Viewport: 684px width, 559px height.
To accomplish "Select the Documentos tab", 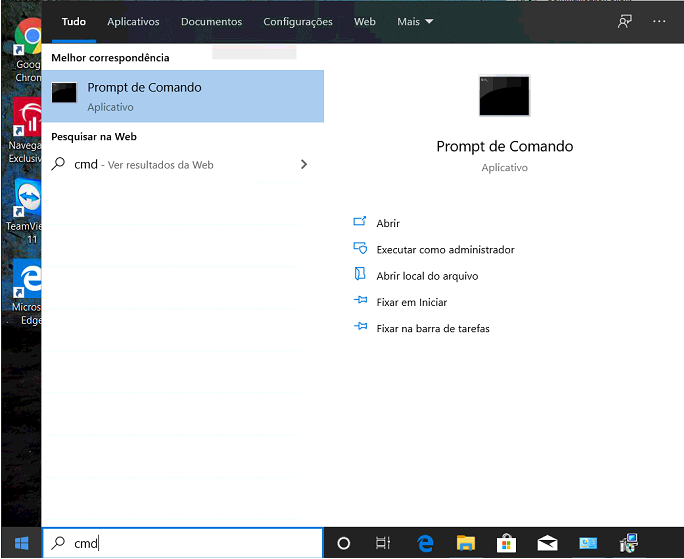I will click(211, 21).
